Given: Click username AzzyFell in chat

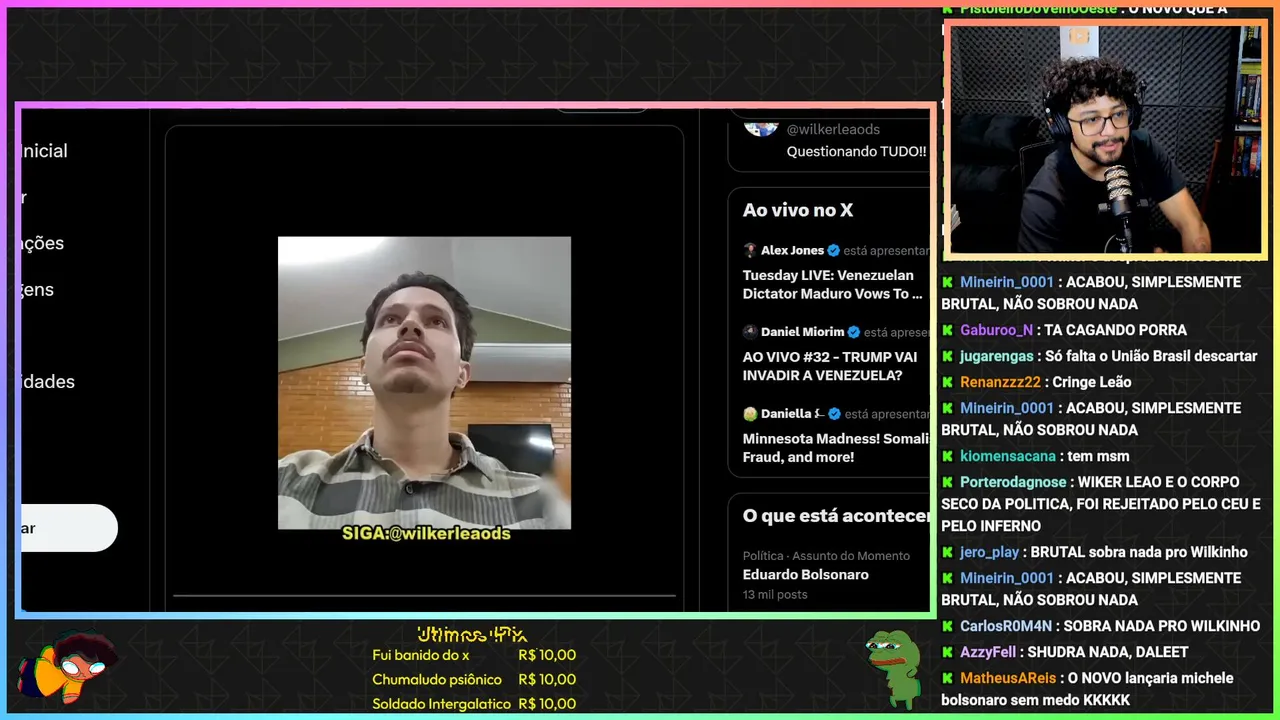Looking at the screenshot, I should (990, 652).
